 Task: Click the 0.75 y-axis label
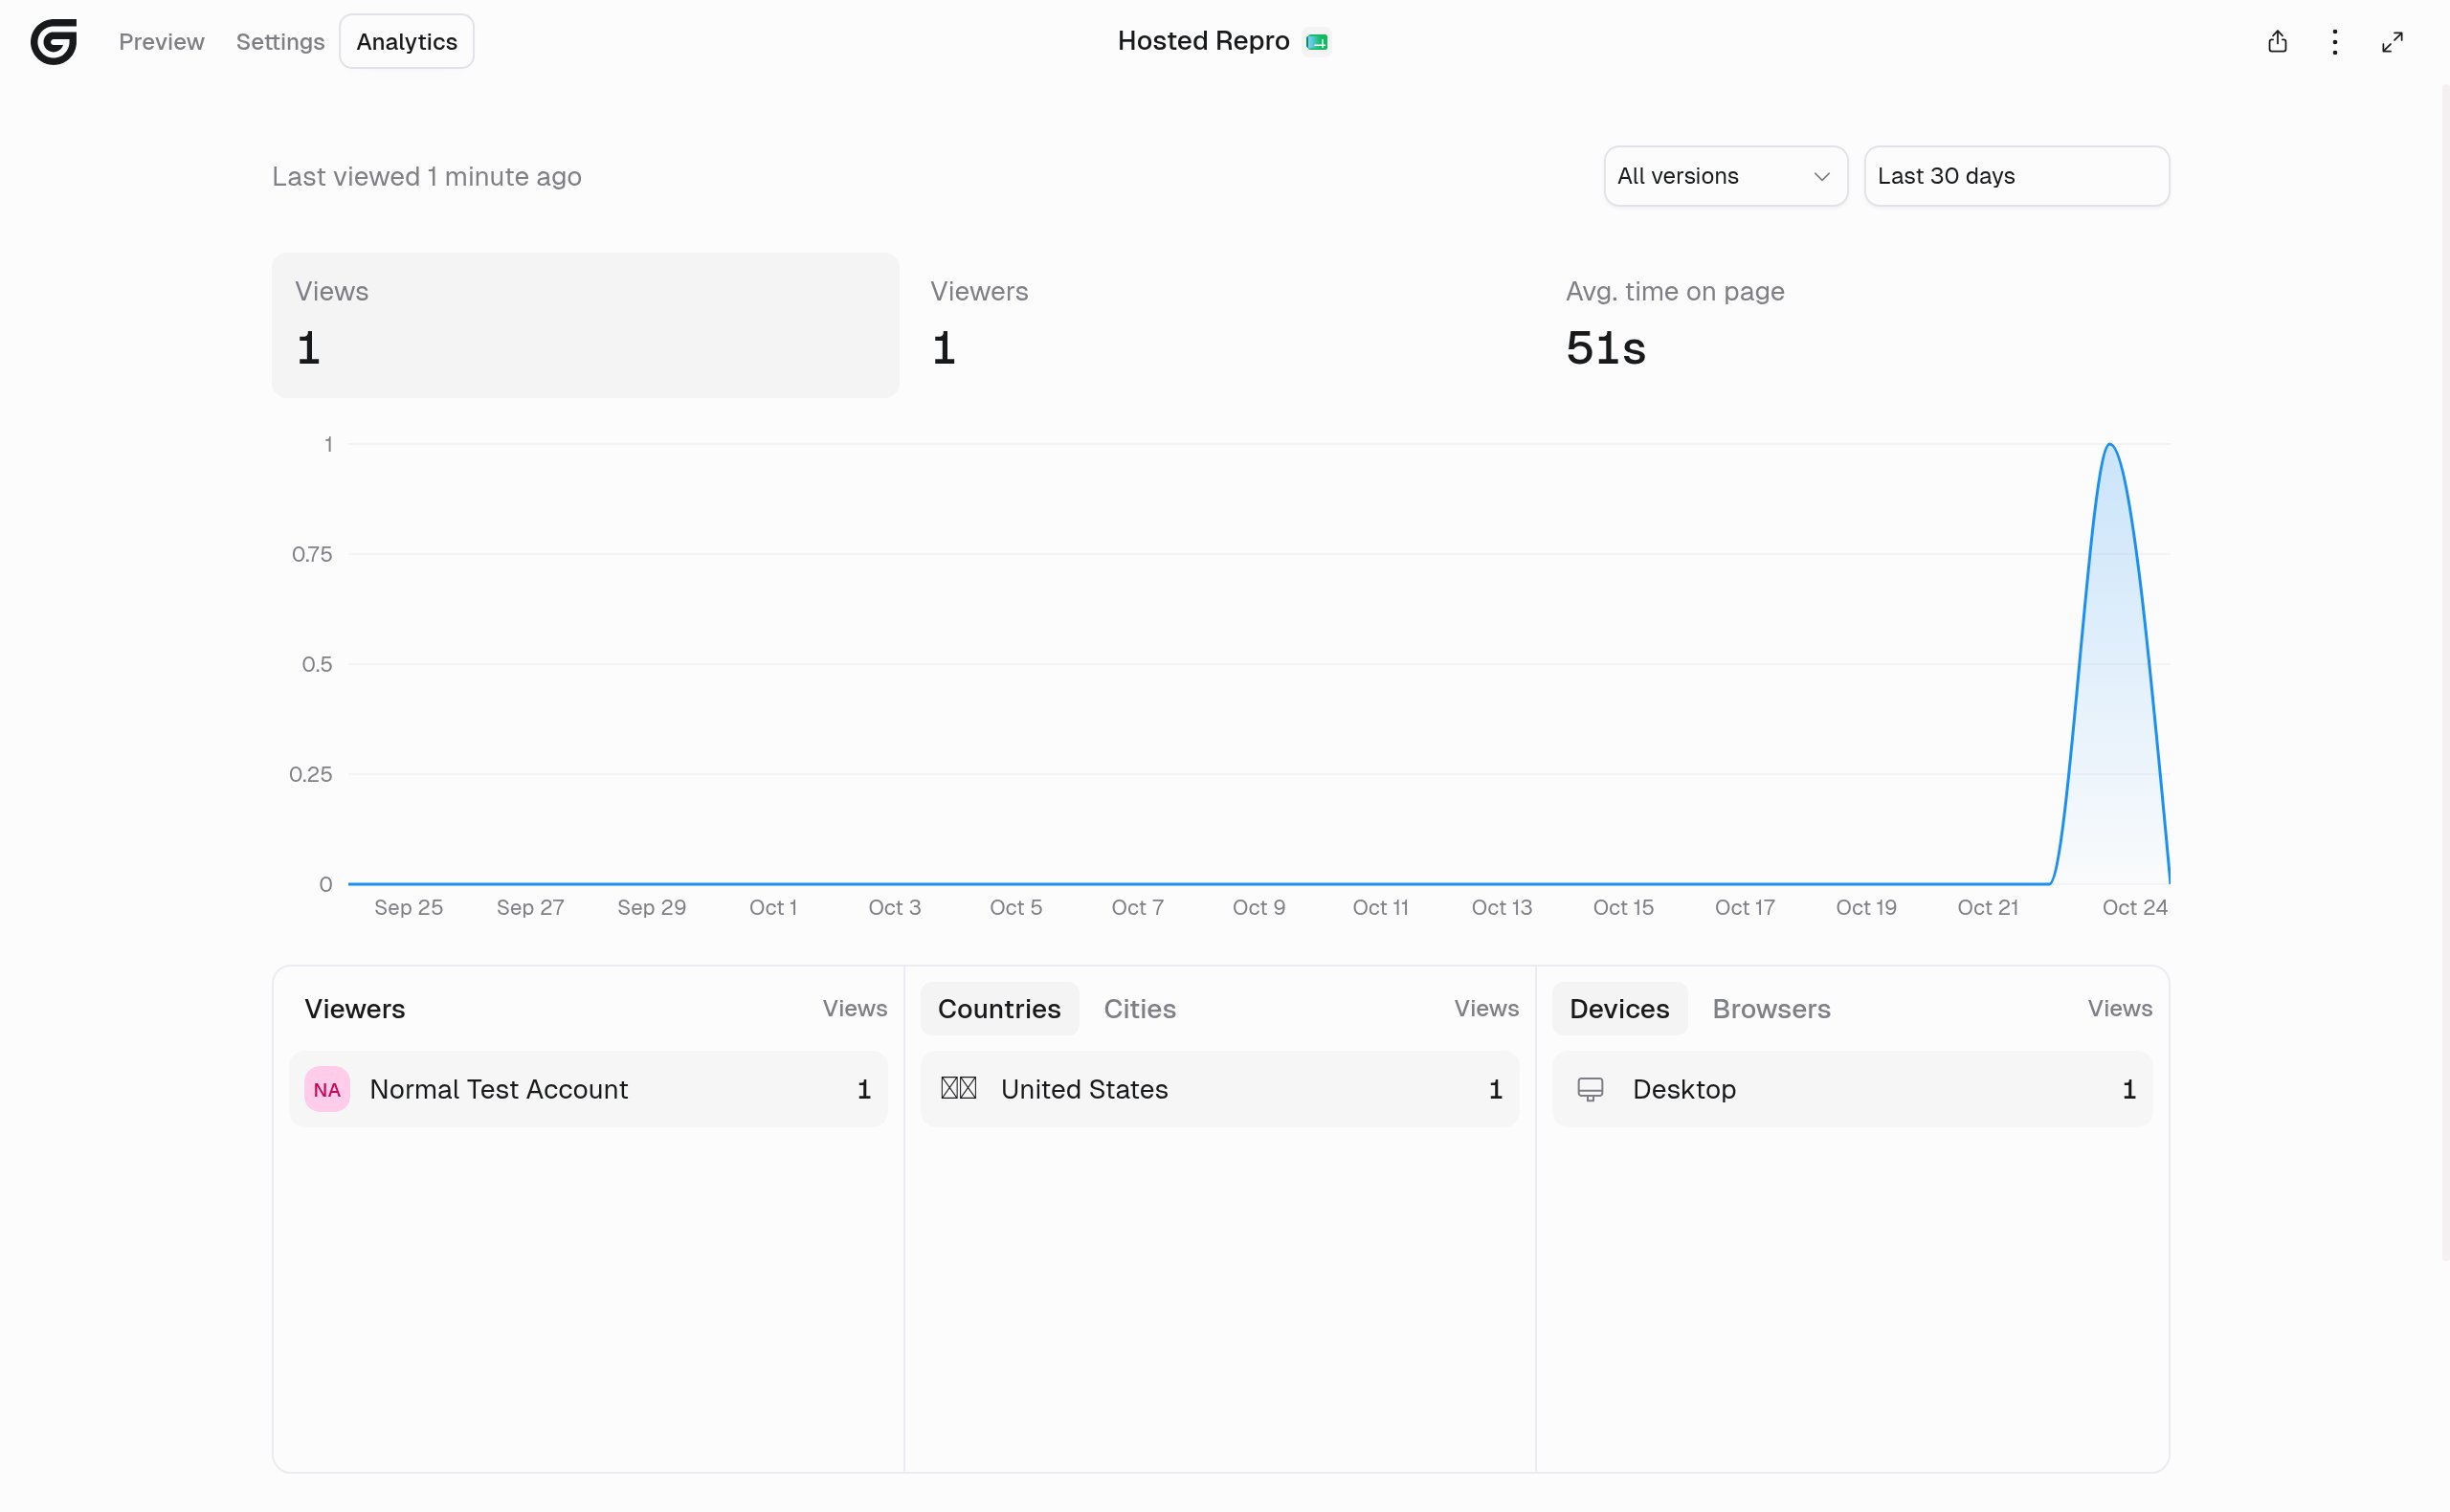pyautogui.click(x=312, y=554)
